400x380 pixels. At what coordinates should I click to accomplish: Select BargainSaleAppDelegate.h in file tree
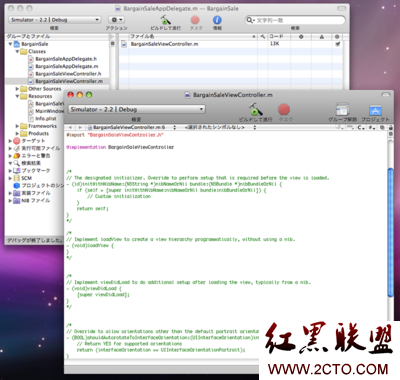pyautogui.click(x=66, y=59)
